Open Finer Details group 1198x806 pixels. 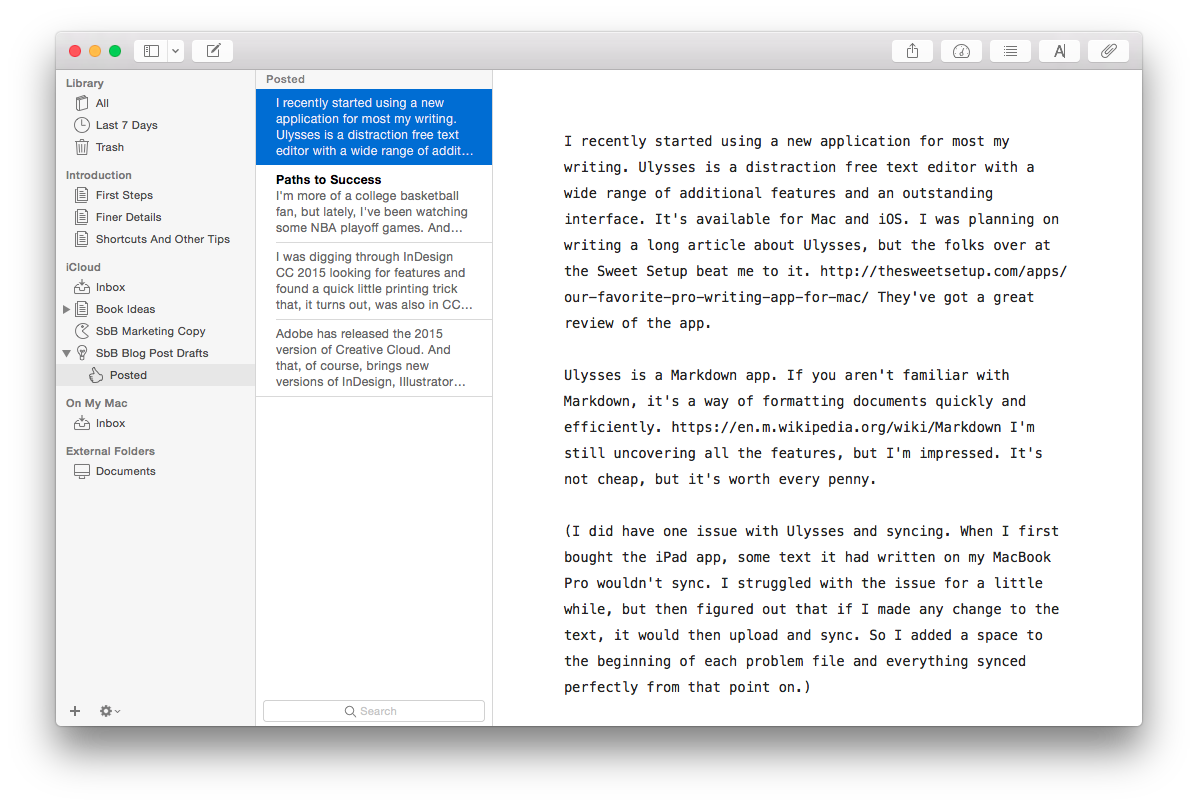pyautogui.click(x=156, y=218)
